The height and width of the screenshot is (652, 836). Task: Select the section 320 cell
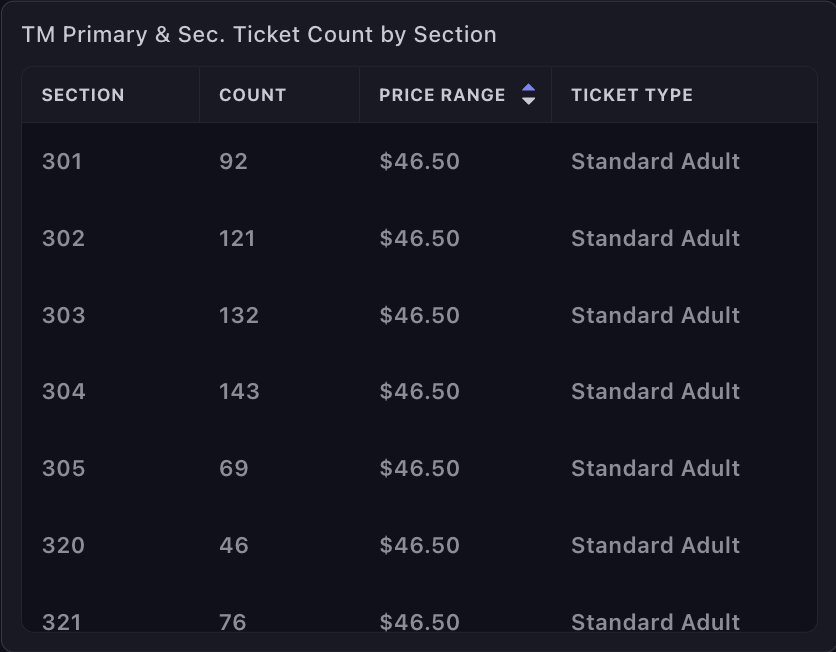click(x=63, y=546)
